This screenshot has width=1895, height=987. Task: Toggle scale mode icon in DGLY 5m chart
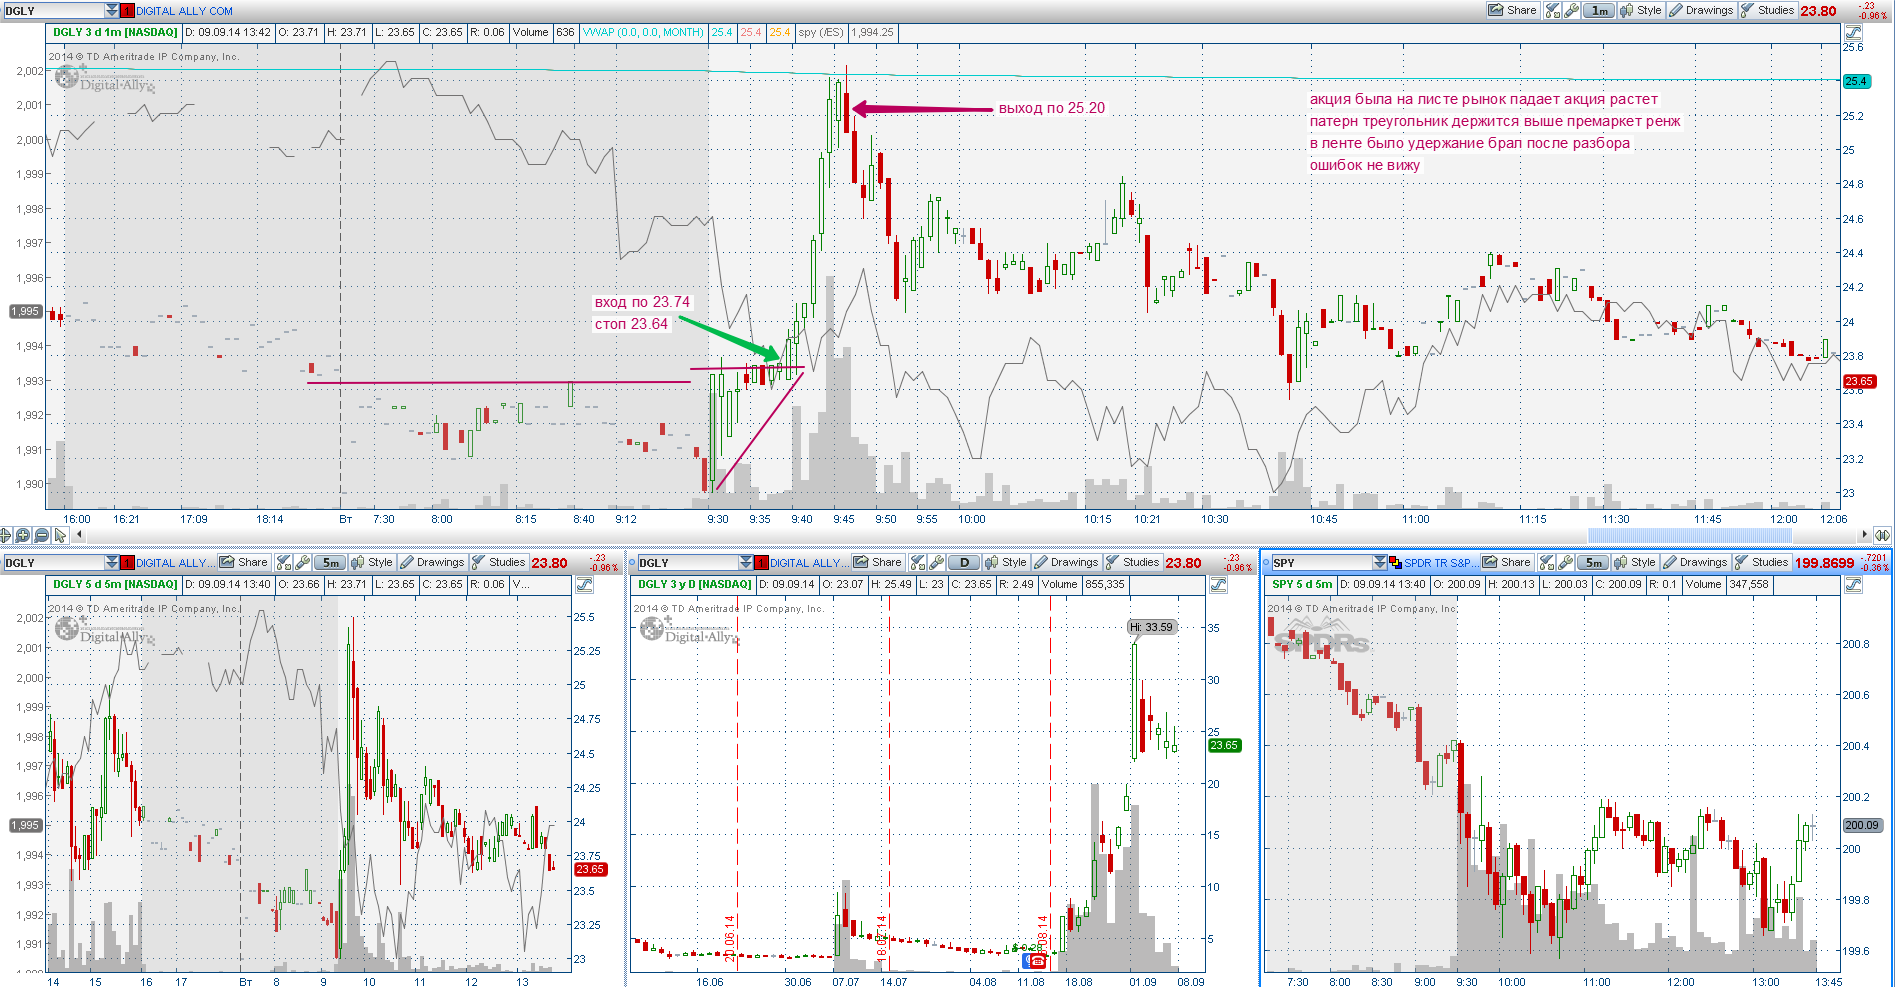tap(585, 584)
